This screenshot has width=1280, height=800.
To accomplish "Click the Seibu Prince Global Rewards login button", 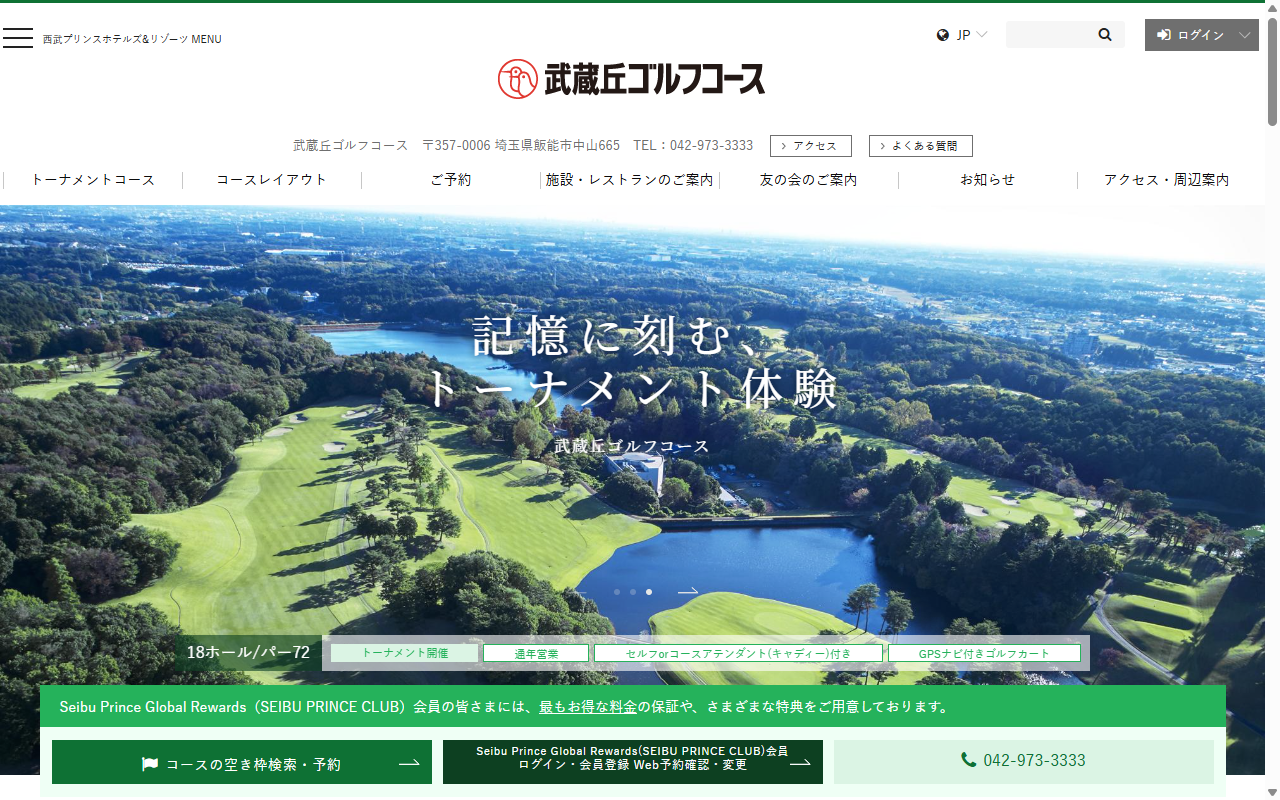I will coord(633,762).
